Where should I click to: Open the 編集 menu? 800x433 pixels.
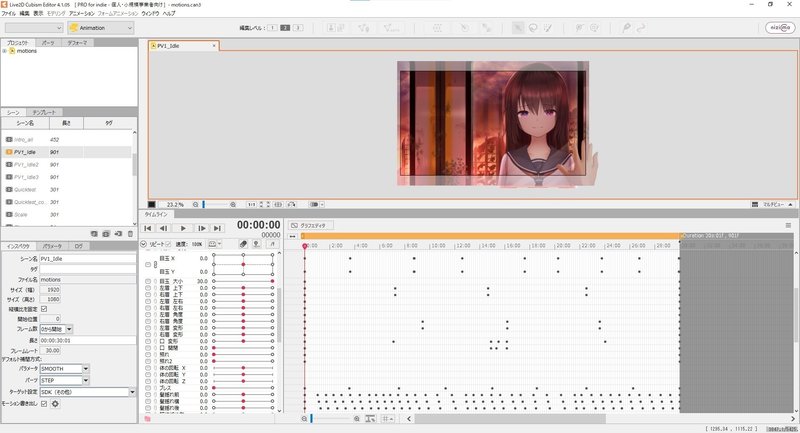pyautogui.click(x=24, y=13)
